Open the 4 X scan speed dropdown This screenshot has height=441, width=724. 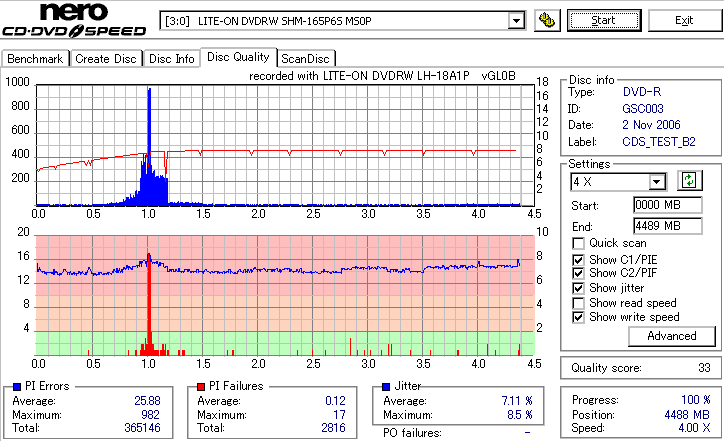tap(656, 182)
